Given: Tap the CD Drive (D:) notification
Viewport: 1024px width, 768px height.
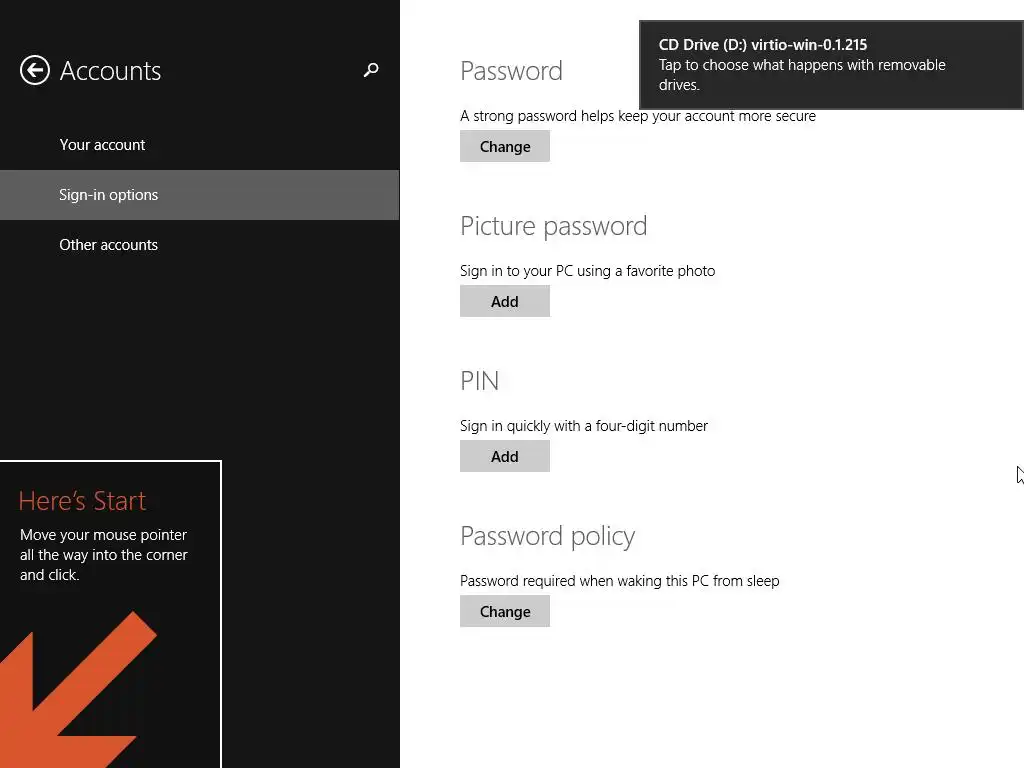Looking at the screenshot, I should 830,65.
